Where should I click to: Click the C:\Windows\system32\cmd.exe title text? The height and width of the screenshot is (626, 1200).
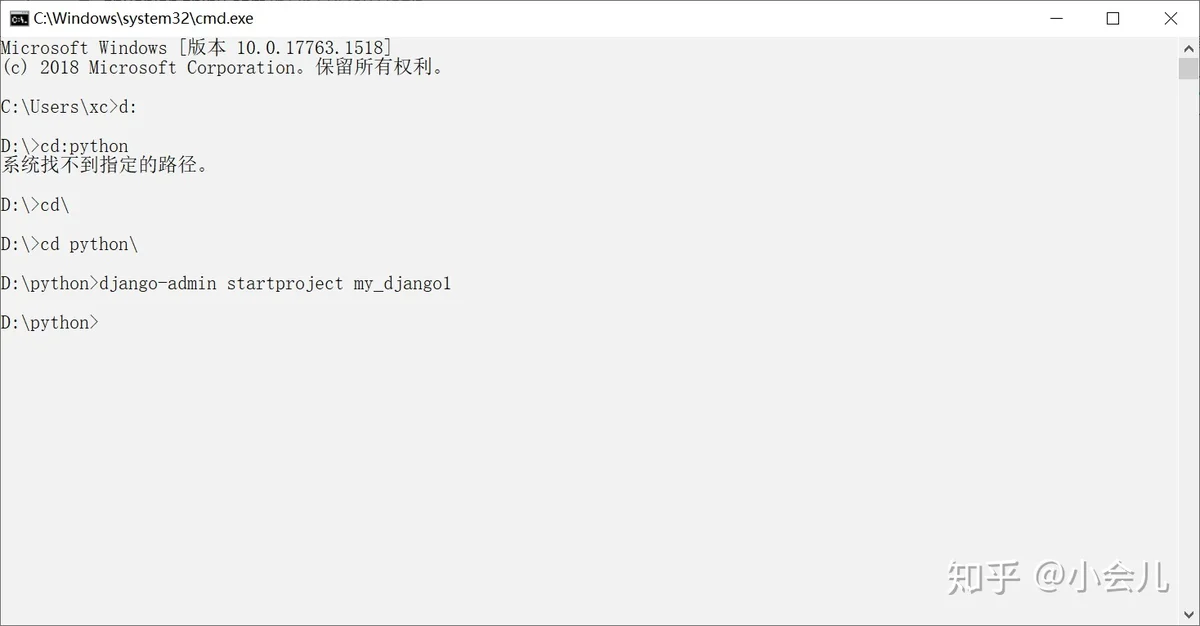pos(143,18)
